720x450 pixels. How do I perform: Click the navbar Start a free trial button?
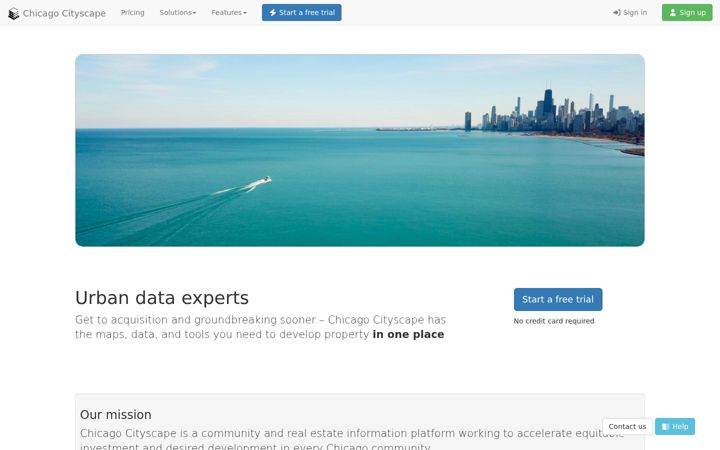(x=302, y=12)
